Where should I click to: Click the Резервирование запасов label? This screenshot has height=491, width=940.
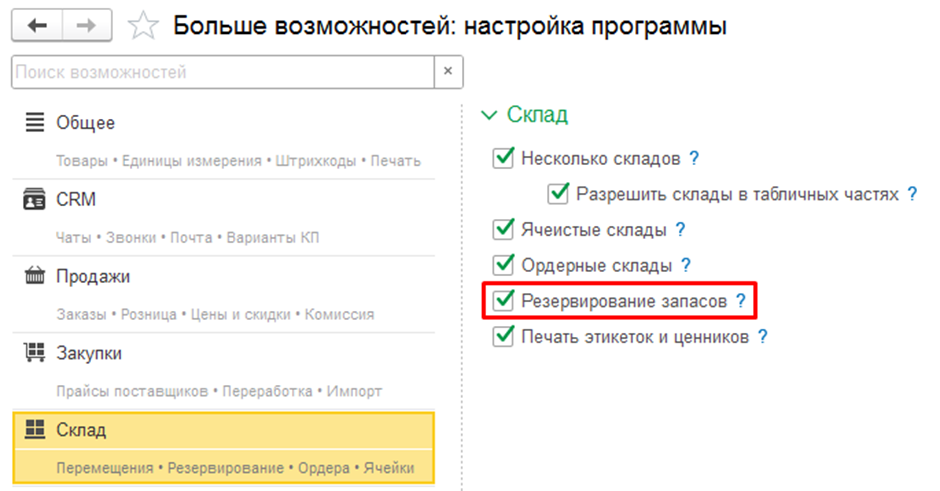tap(624, 300)
